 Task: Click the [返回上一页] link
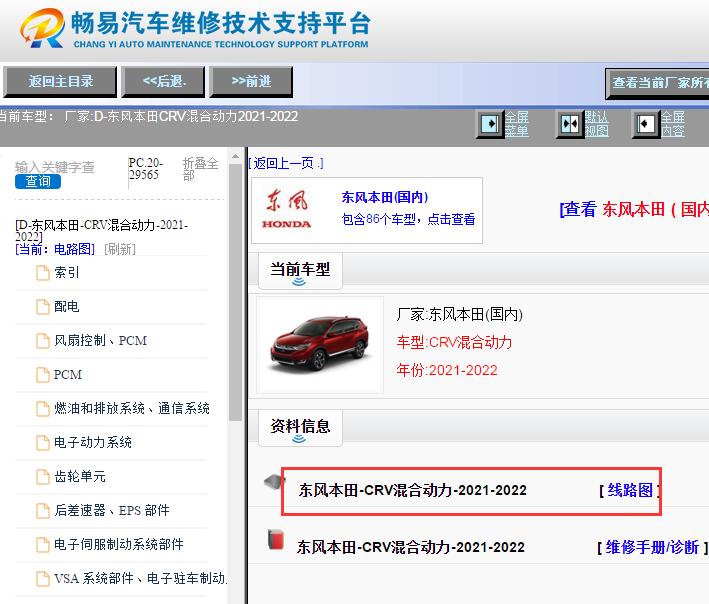coord(286,163)
